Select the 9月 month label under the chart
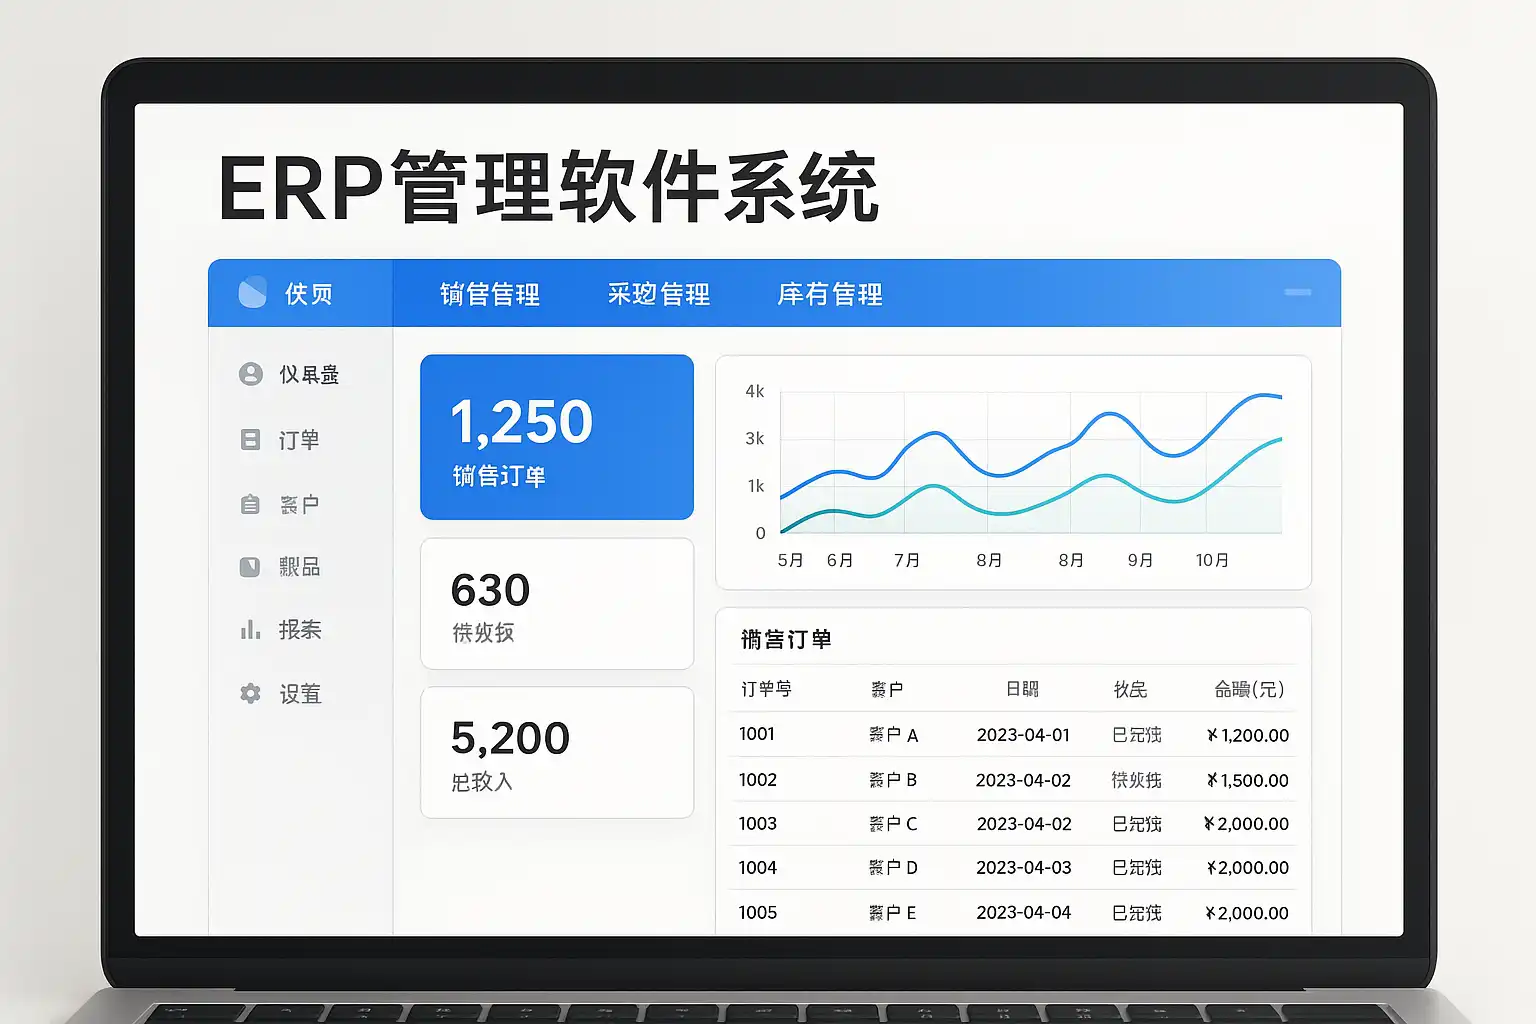The width and height of the screenshot is (1536, 1024). 1141,560
